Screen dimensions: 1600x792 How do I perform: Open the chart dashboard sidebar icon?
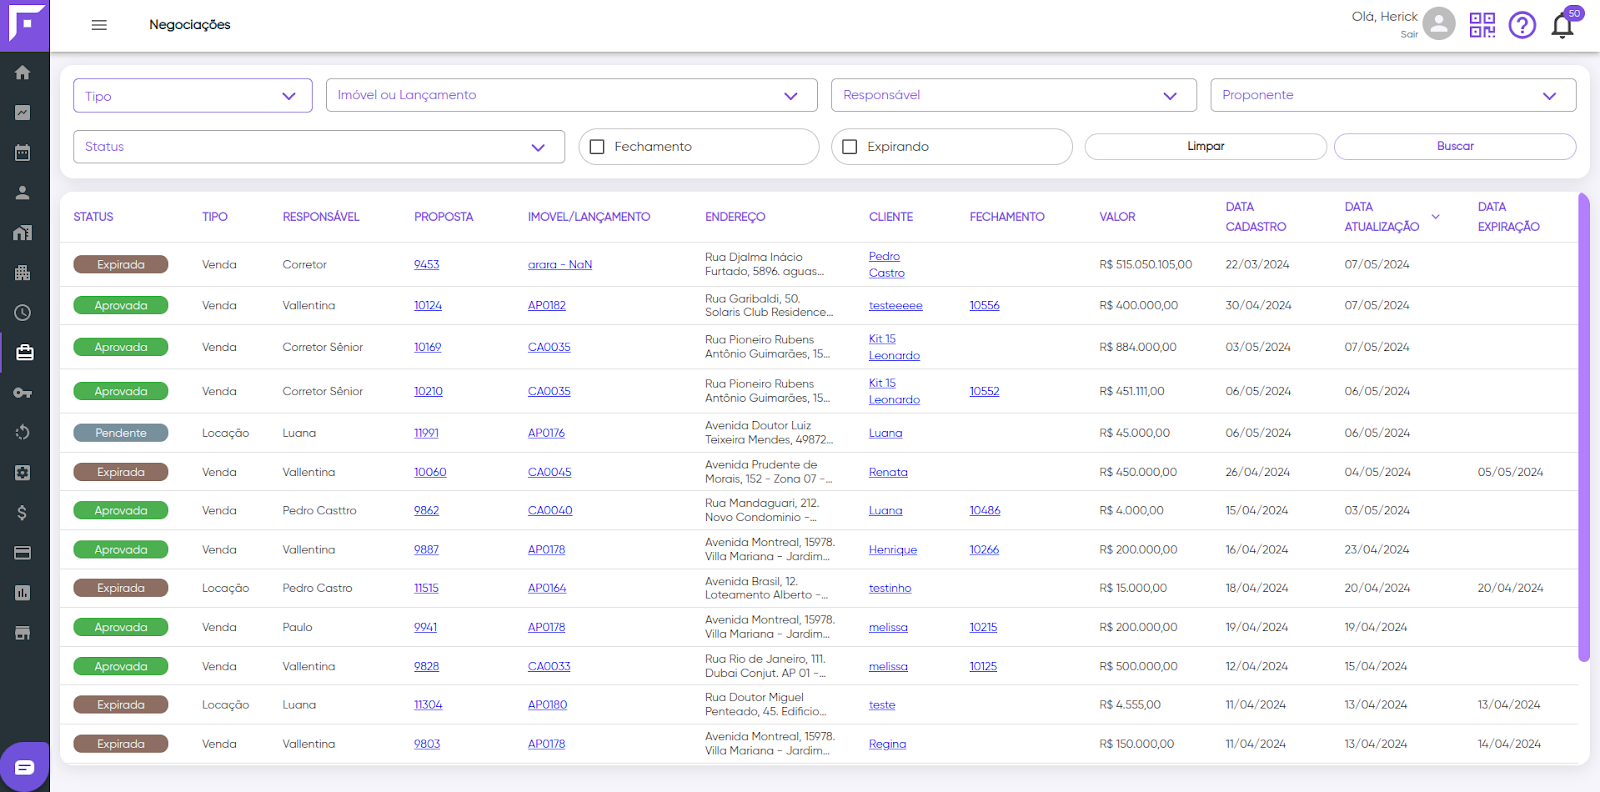pos(22,113)
